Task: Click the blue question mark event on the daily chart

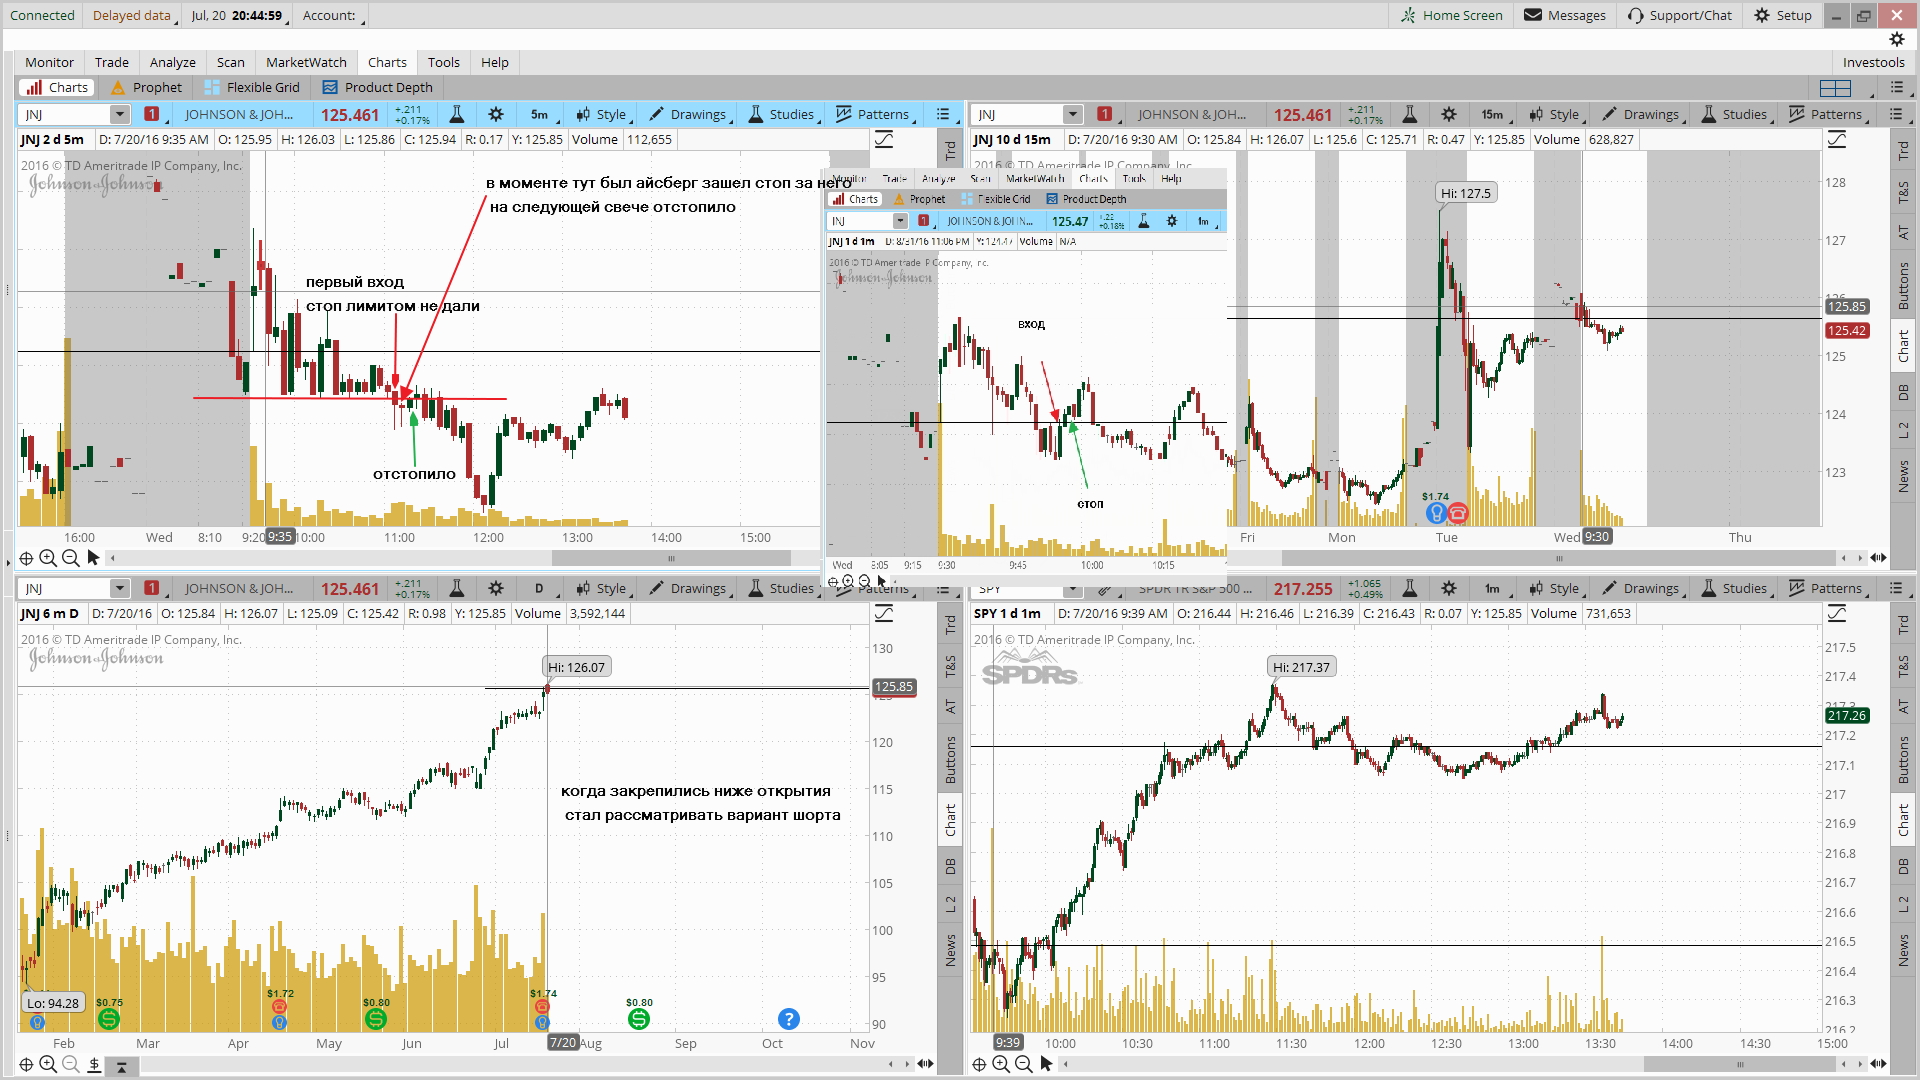Action: 788,1019
